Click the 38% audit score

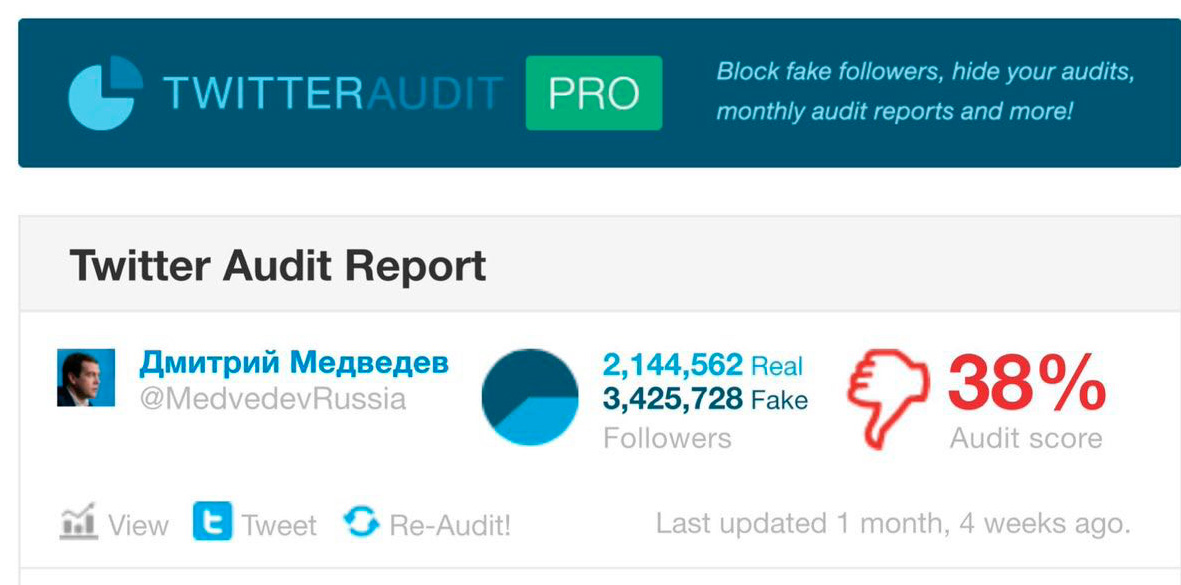point(1026,385)
